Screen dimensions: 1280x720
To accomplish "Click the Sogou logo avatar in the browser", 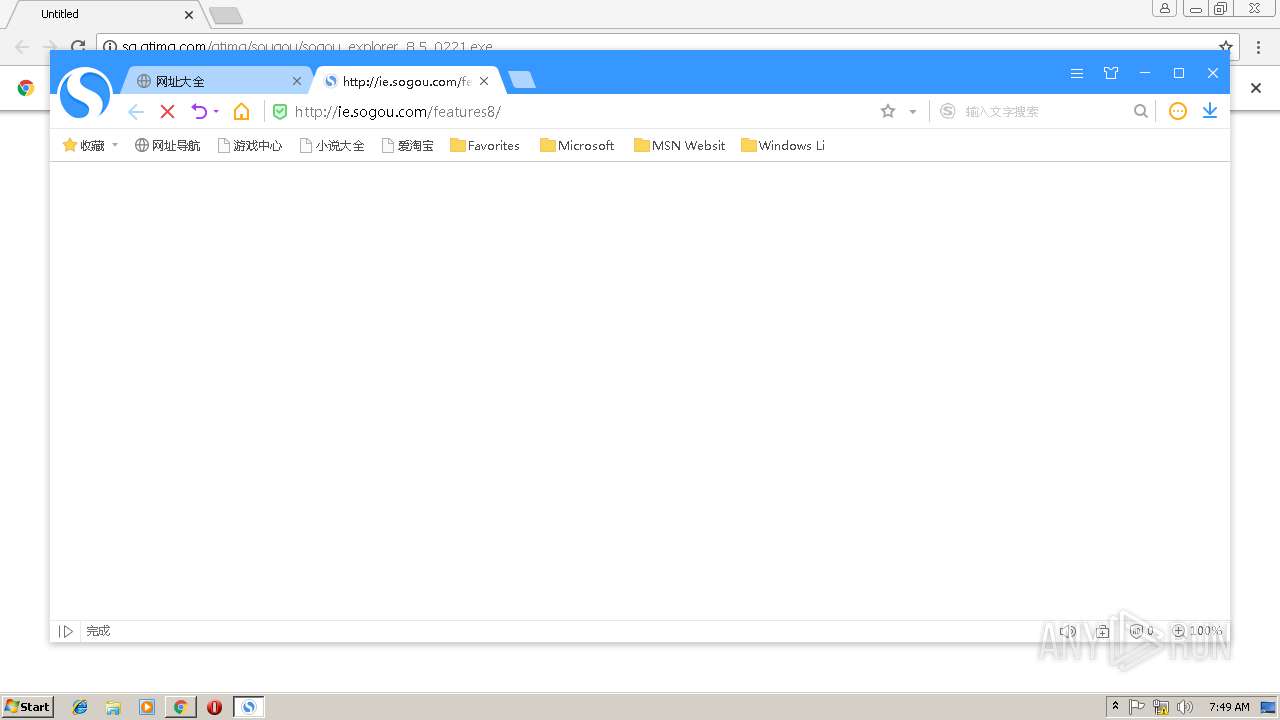I will [85, 93].
